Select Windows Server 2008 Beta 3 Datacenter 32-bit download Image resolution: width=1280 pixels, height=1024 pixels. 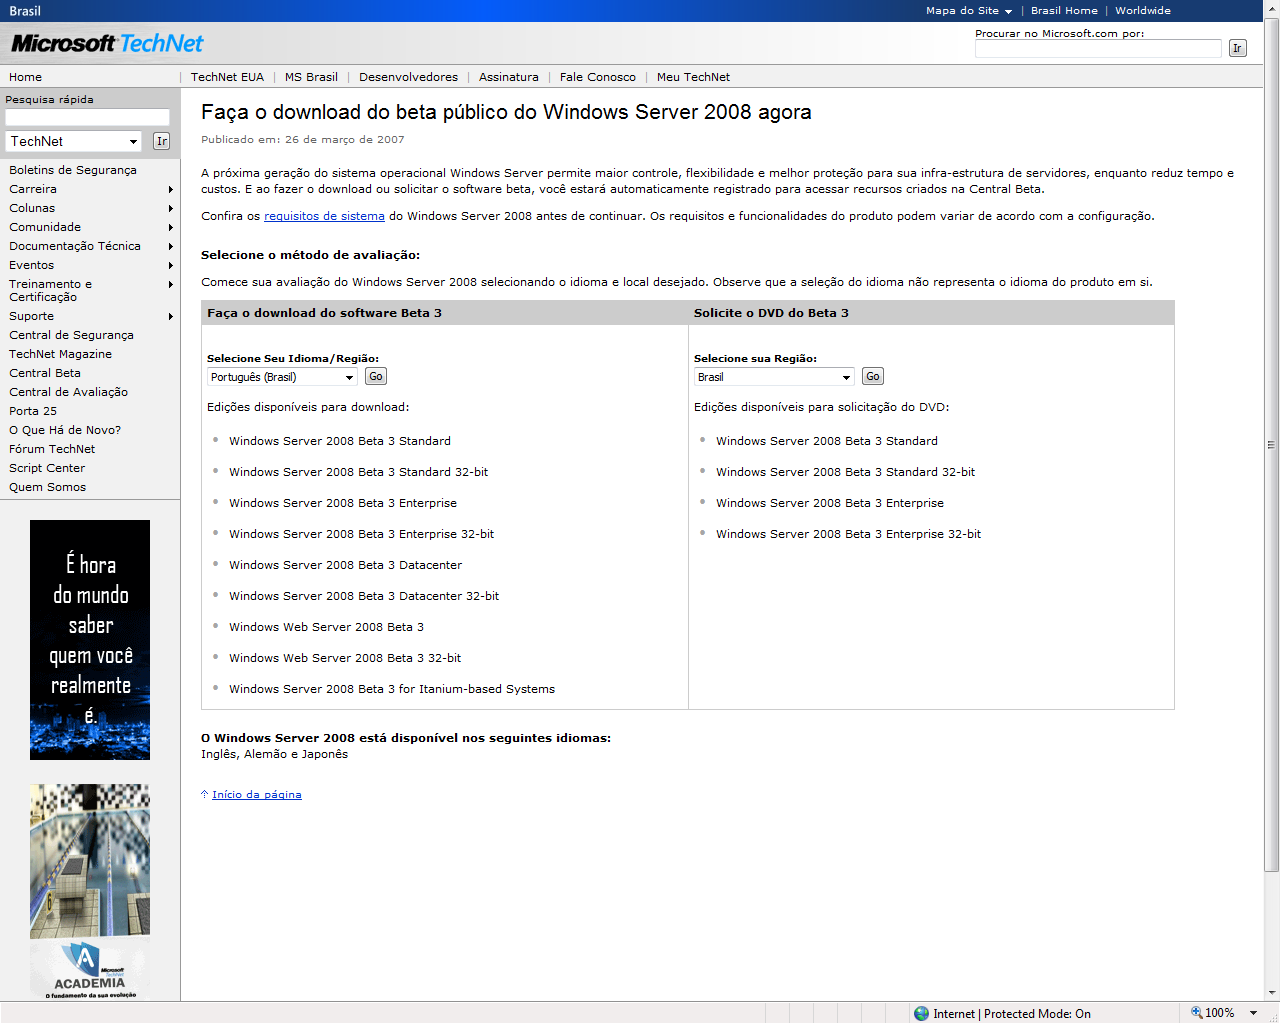click(x=364, y=596)
